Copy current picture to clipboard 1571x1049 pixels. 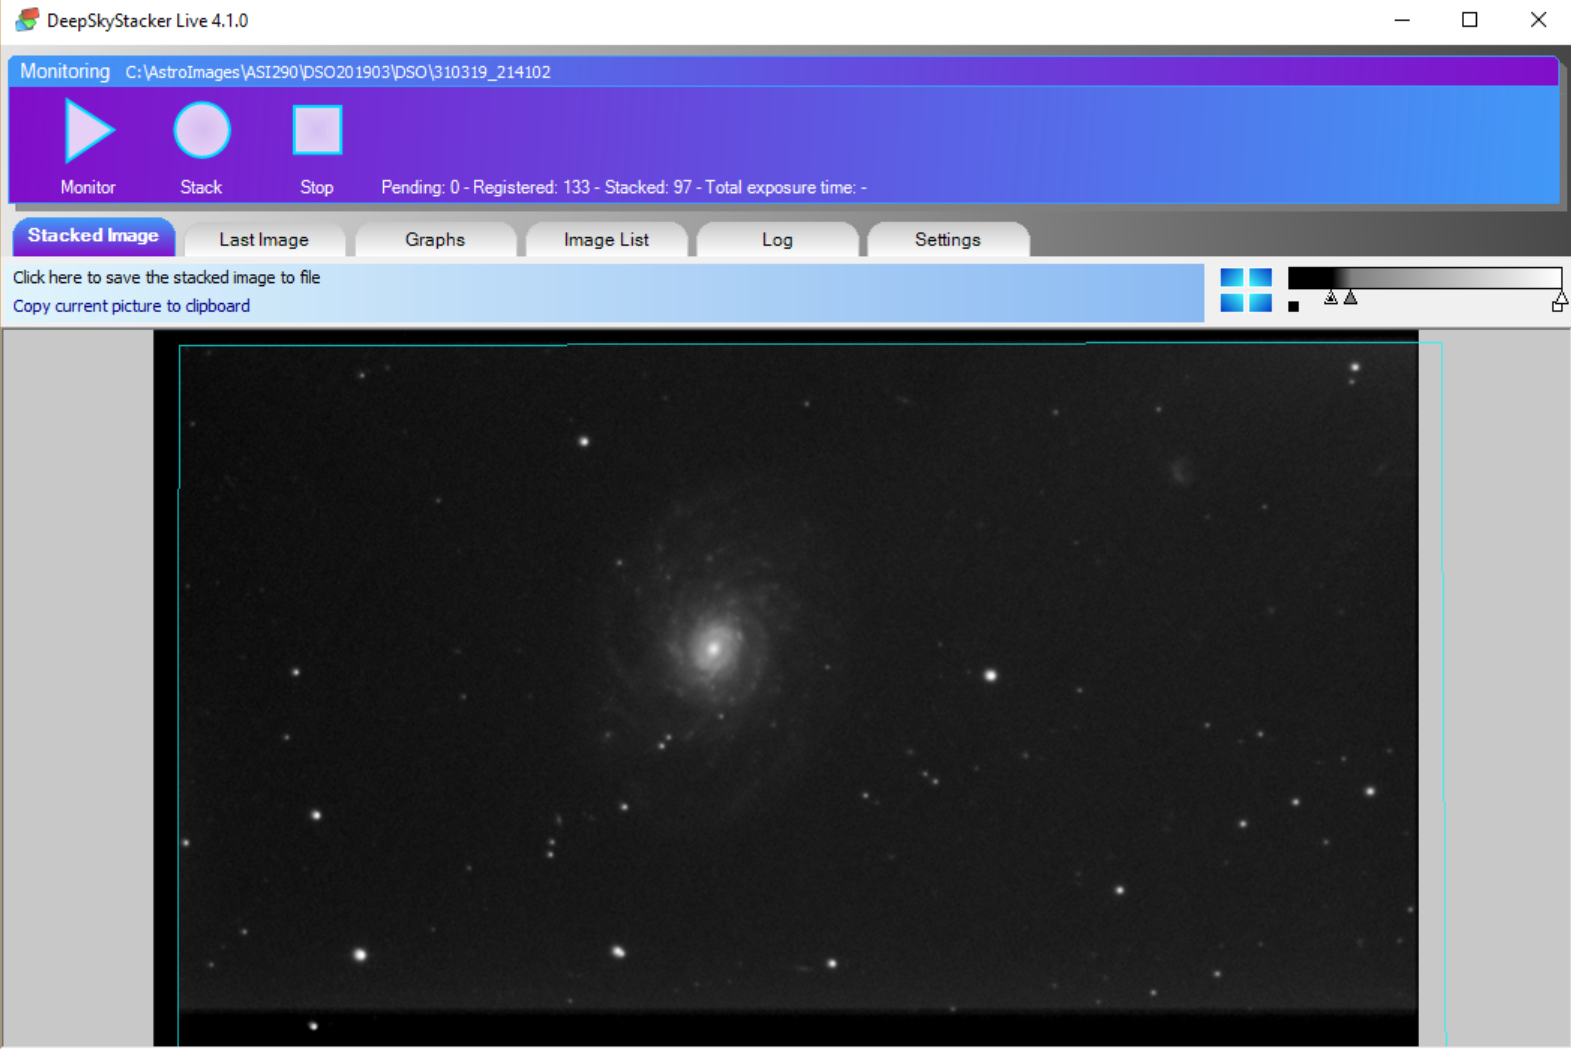(x=131, y=306)
